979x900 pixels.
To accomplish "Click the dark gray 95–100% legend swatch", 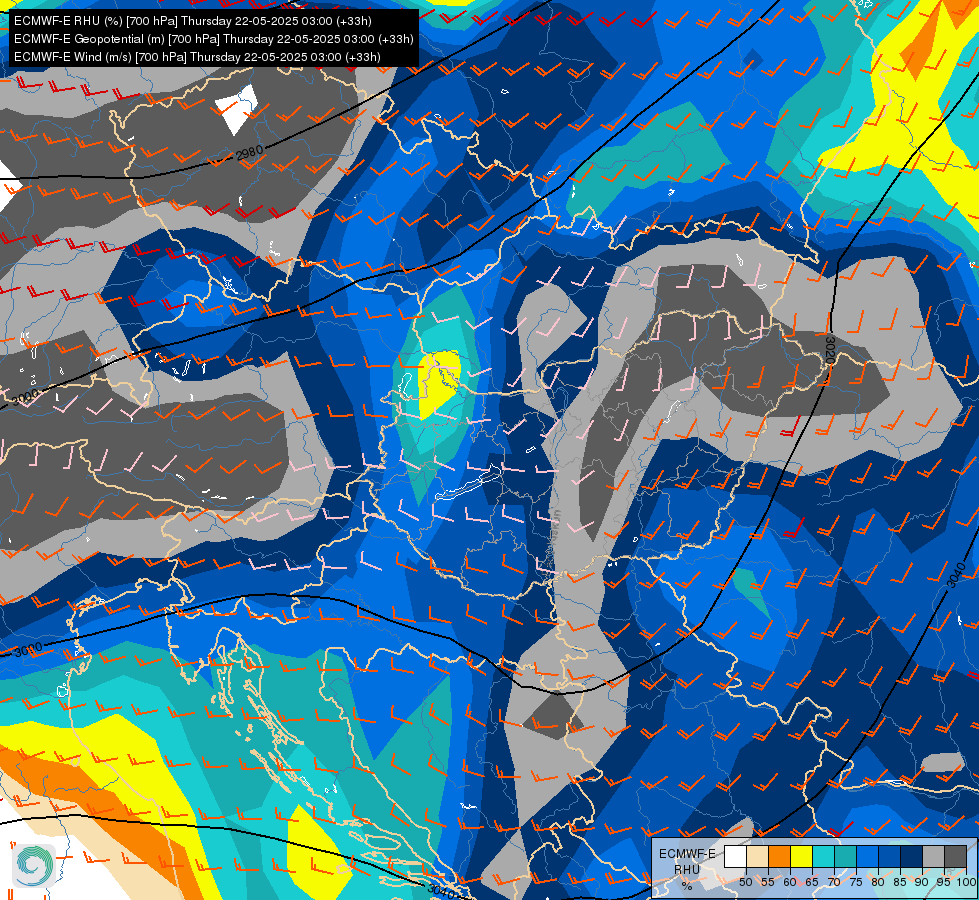I will point(955,856).
